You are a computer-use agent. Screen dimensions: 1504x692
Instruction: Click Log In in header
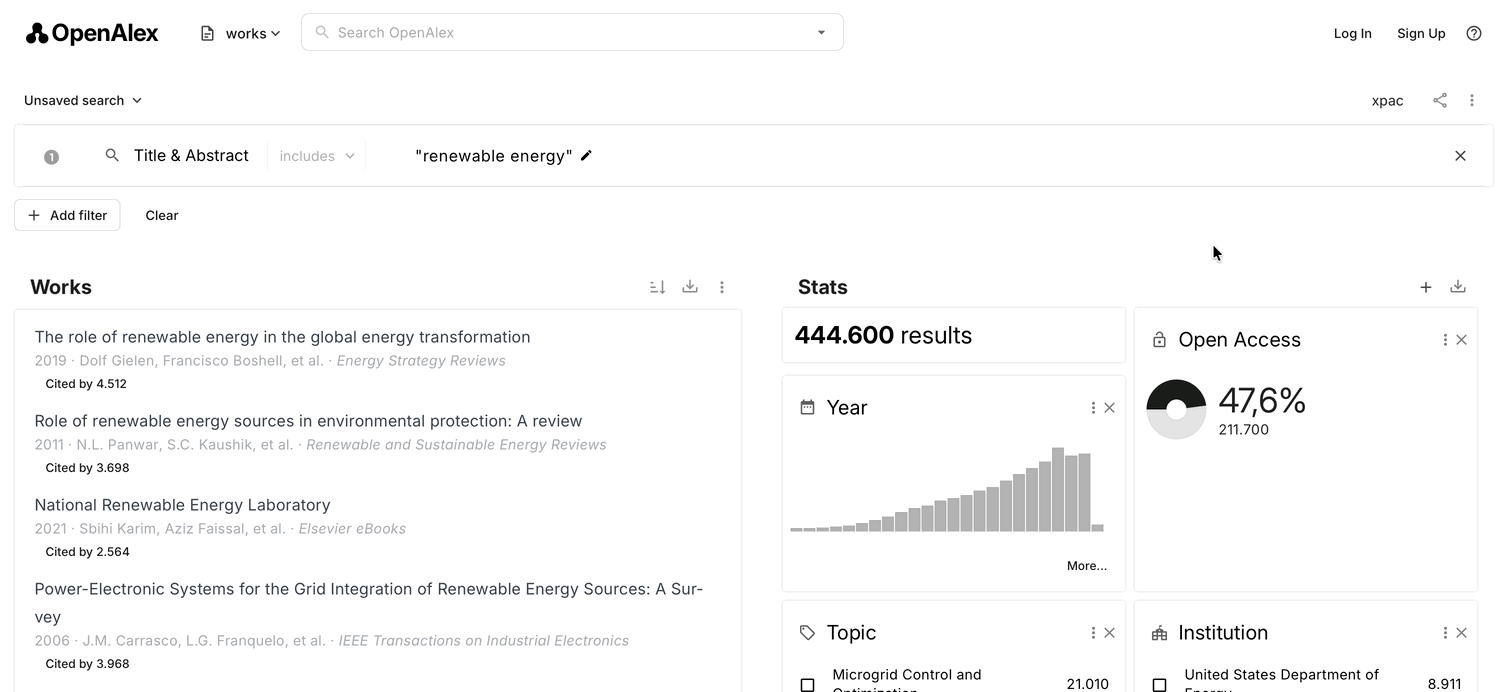[x=1352, y=33]
